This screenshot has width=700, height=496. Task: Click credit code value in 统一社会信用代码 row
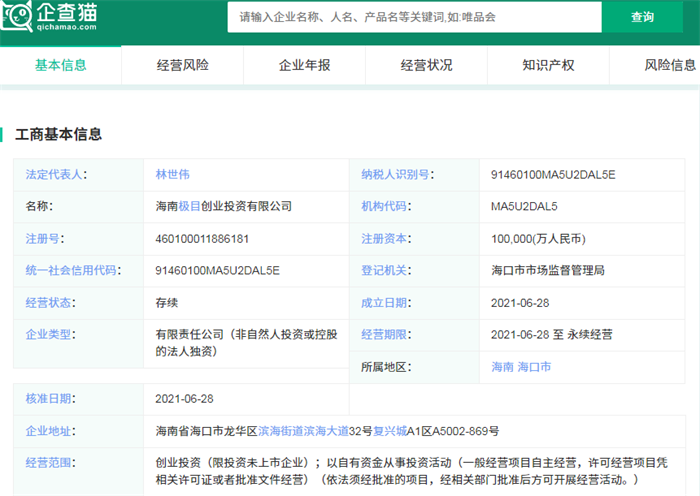click(x=217, y=271)
